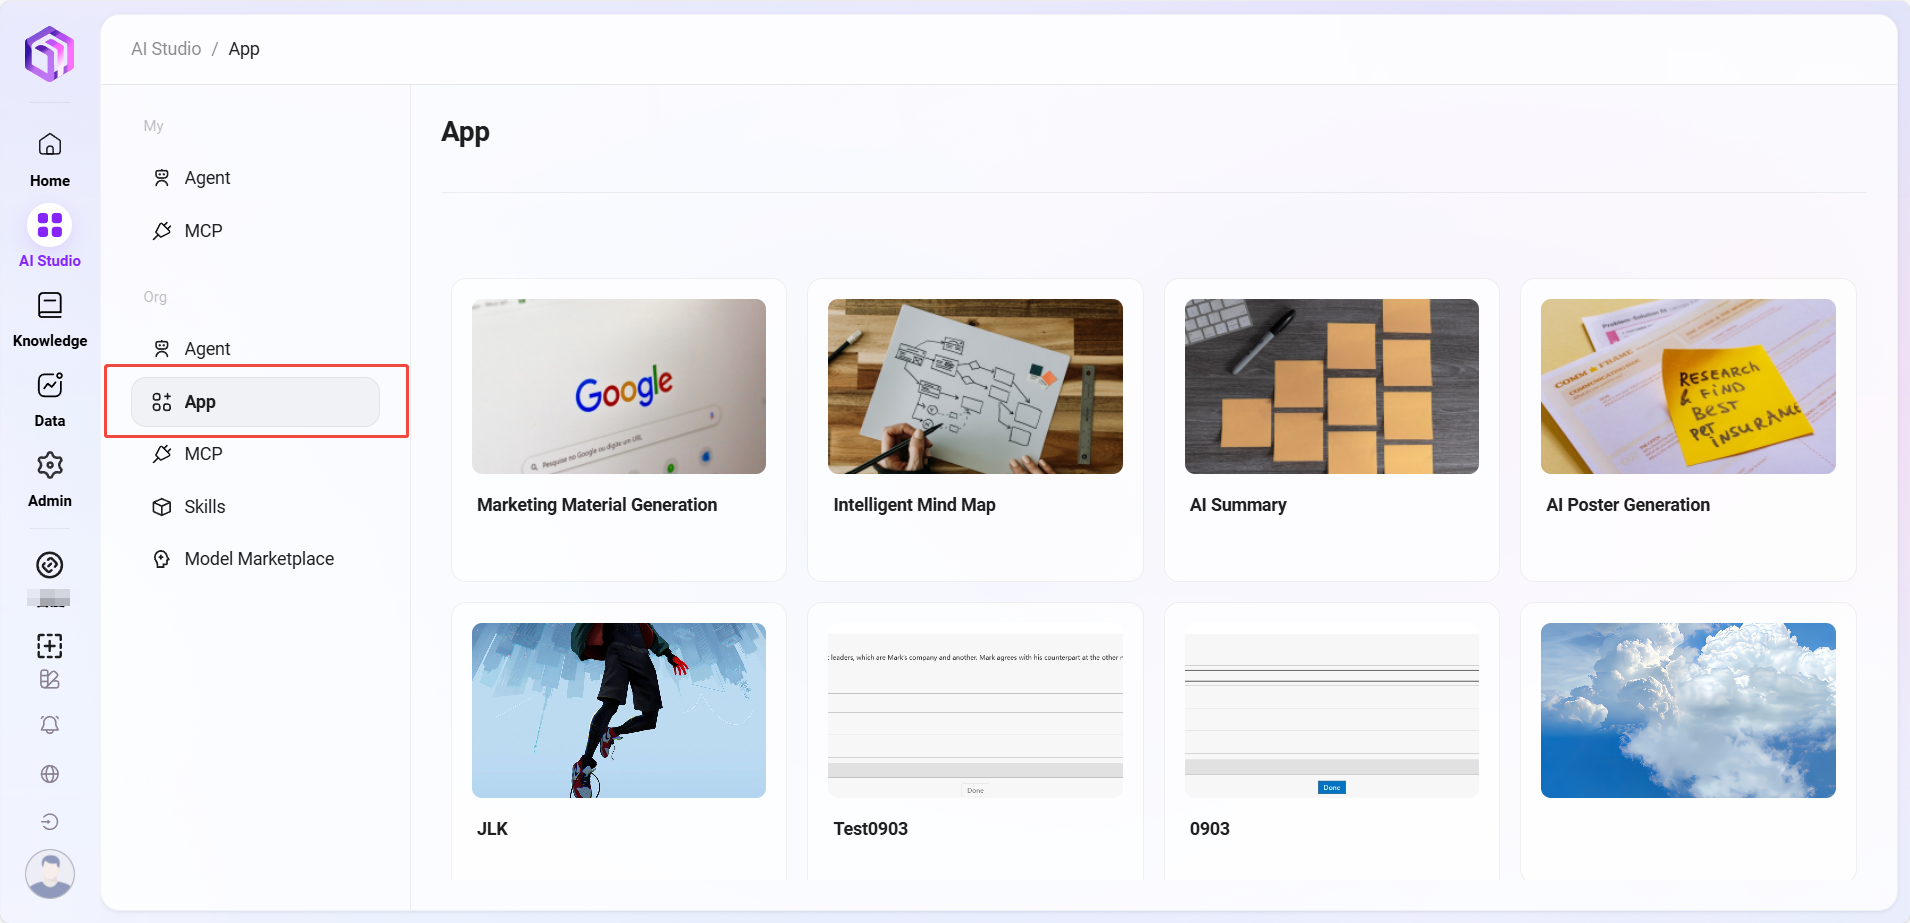Screen dimensions: 1910x923
Task: Click the globe language icon
Action: click(50, 774)
